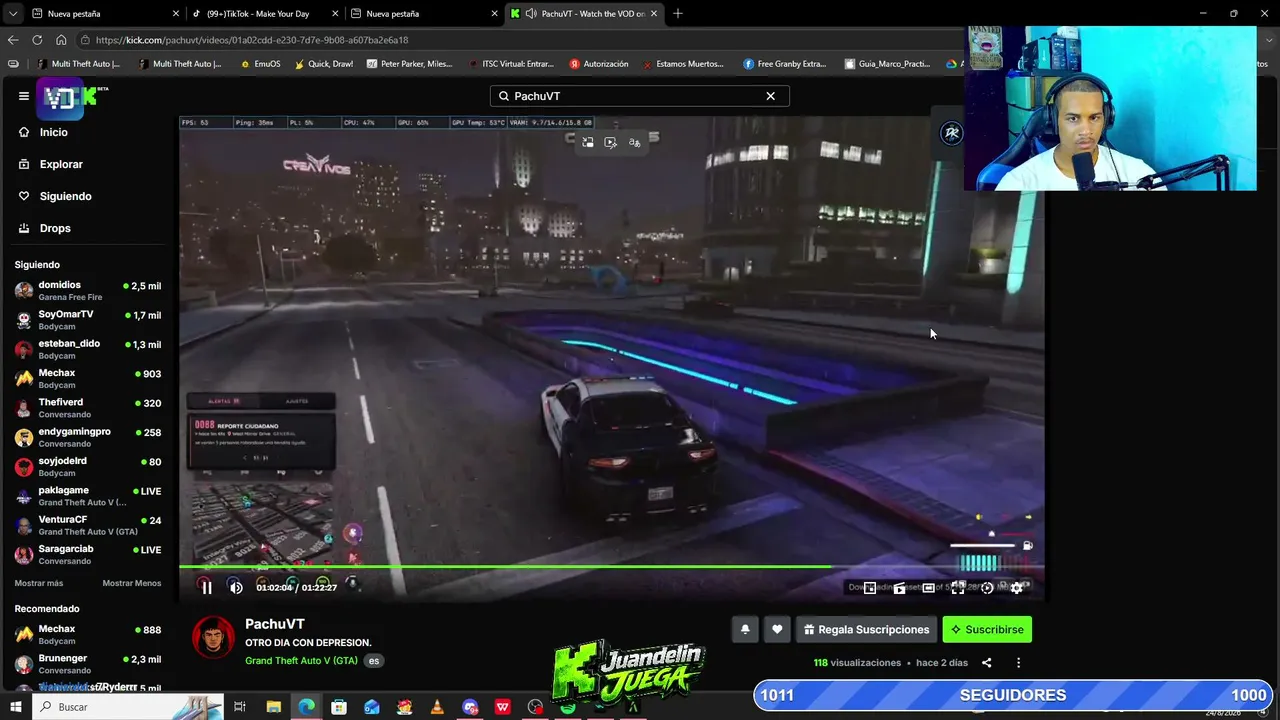Close the PachuVT browser tab
This screenshot has width=1280, height=720.
[x=654, y=14]
